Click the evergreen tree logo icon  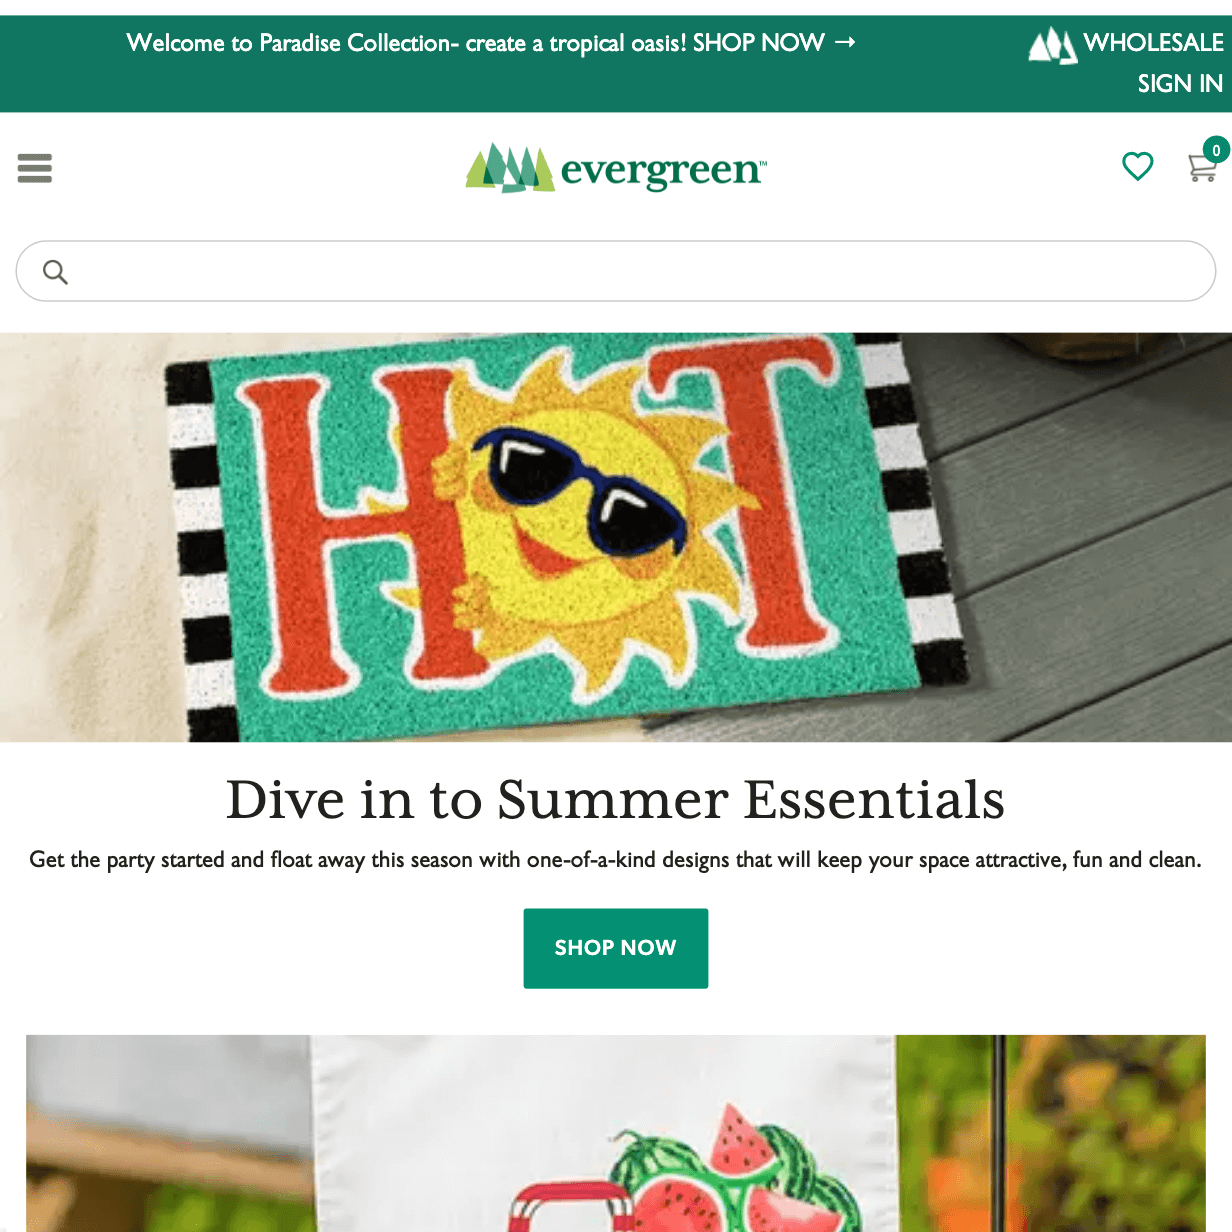click(510, 168)
